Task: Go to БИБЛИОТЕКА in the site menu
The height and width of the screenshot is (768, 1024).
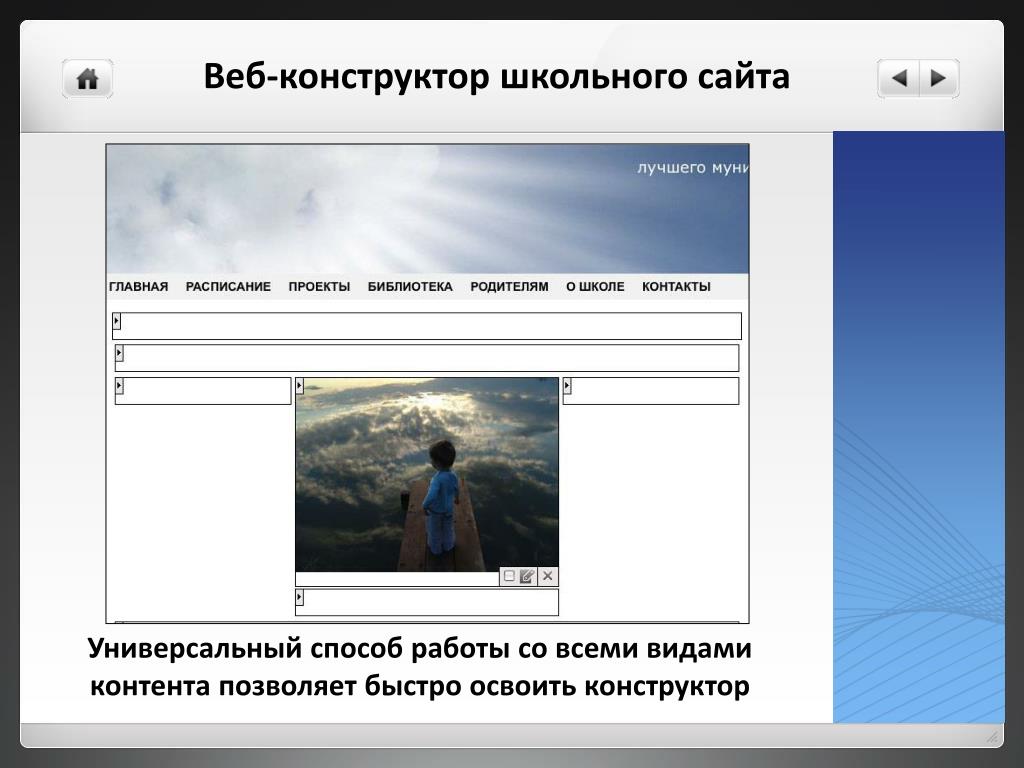Action: (410, 287)
